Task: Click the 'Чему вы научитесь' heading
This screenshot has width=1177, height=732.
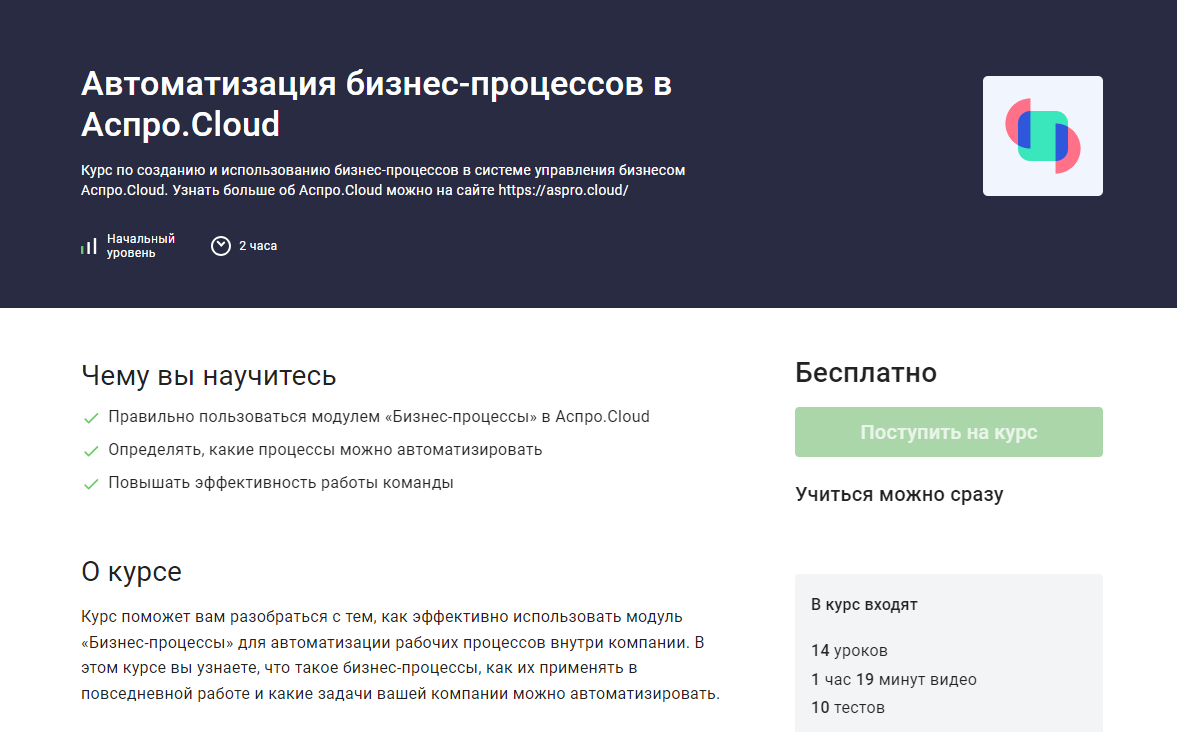Action: (x=209, y=375)
